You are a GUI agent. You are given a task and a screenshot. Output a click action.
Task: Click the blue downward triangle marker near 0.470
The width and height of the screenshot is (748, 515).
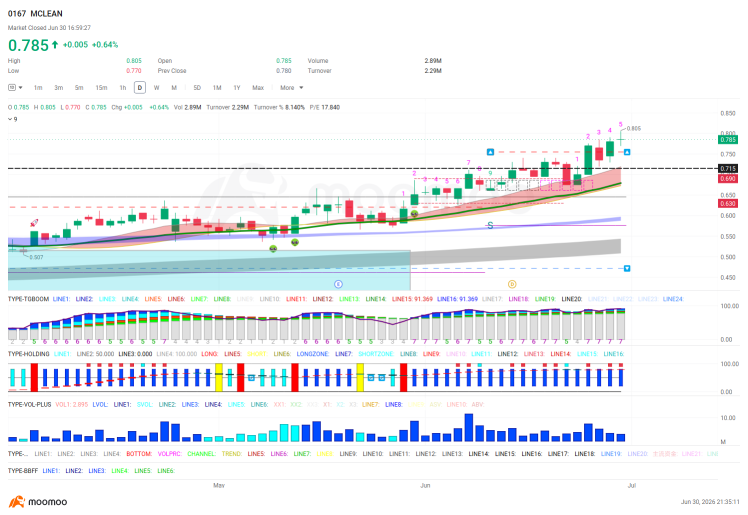click(x=627, y=268)
